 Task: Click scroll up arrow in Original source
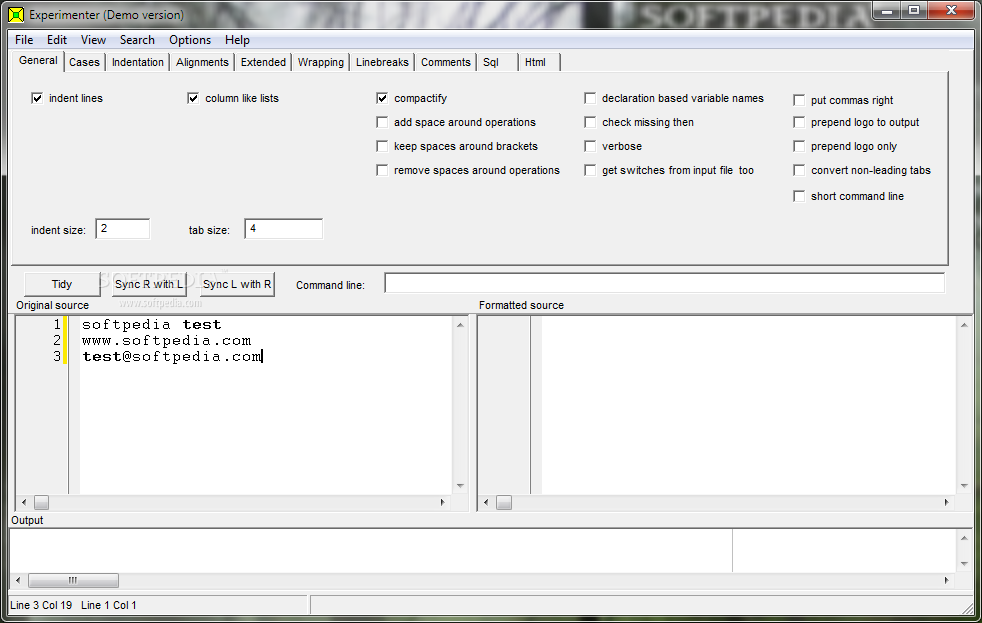[x=460, y=325]
